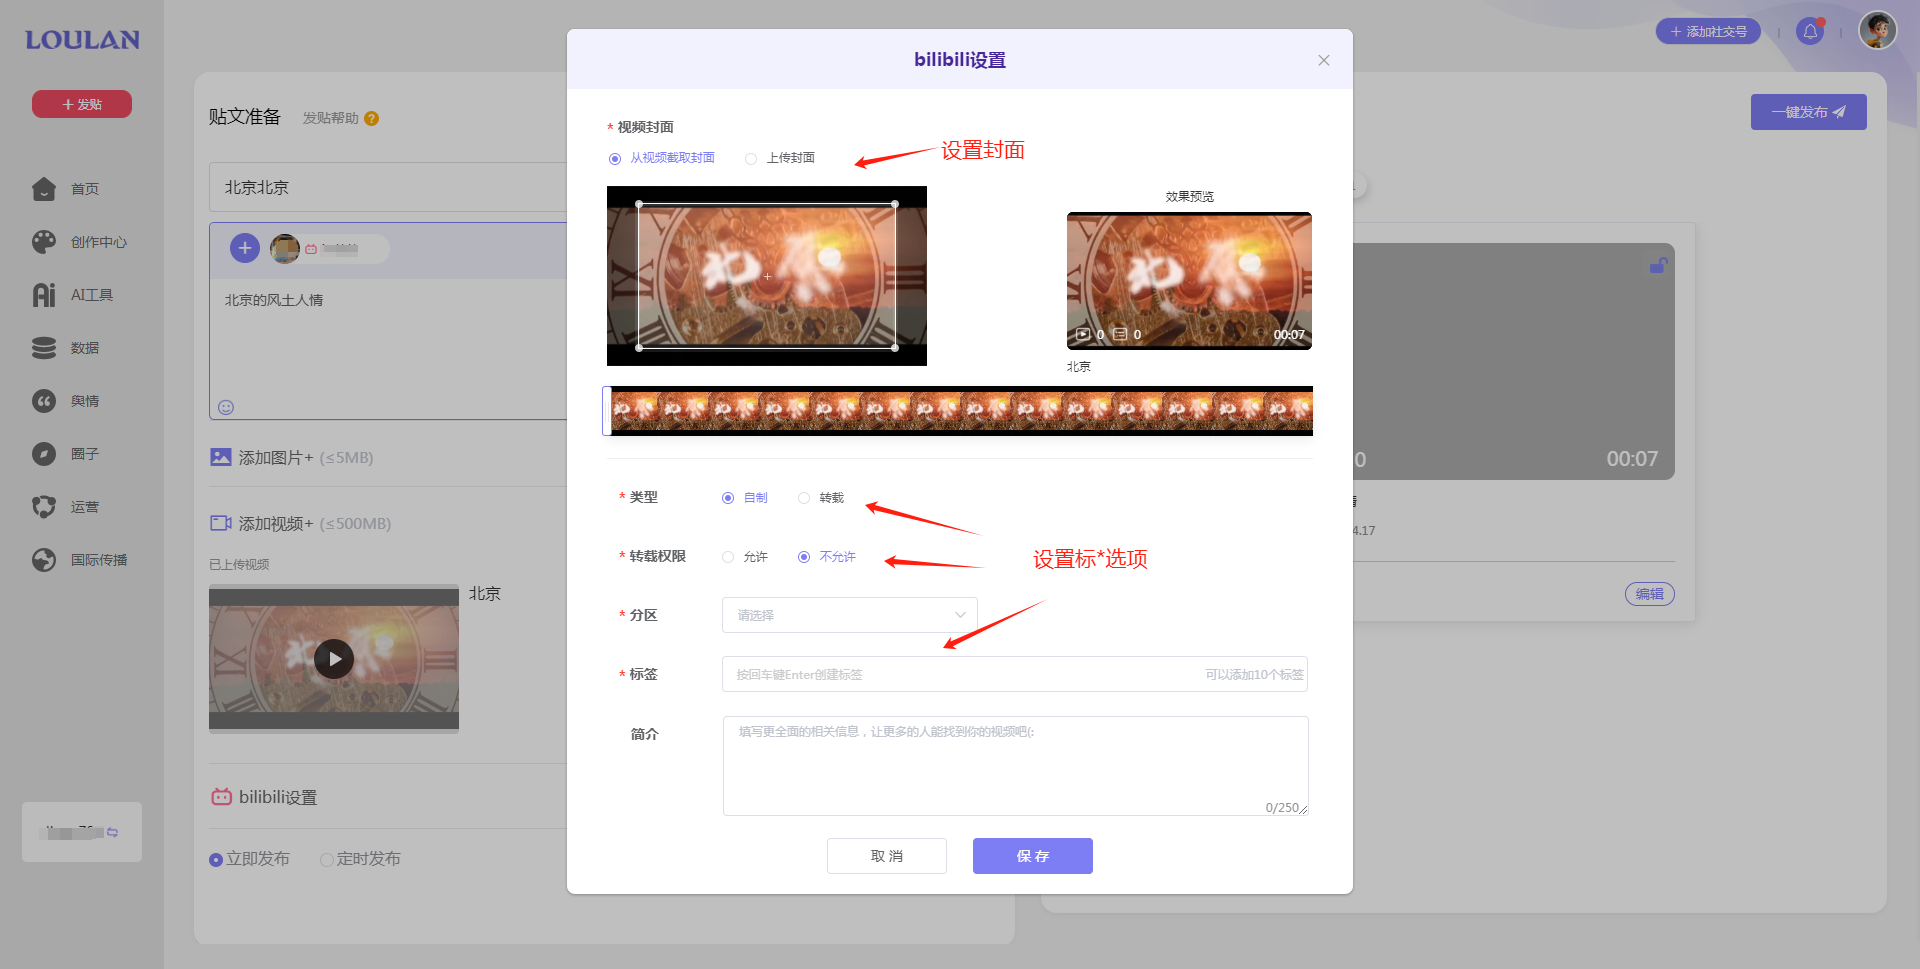Click the bilibili设置 TV icon
Image resolution: width=1920 pixels, height=969 pixels.
click(221, 797)
